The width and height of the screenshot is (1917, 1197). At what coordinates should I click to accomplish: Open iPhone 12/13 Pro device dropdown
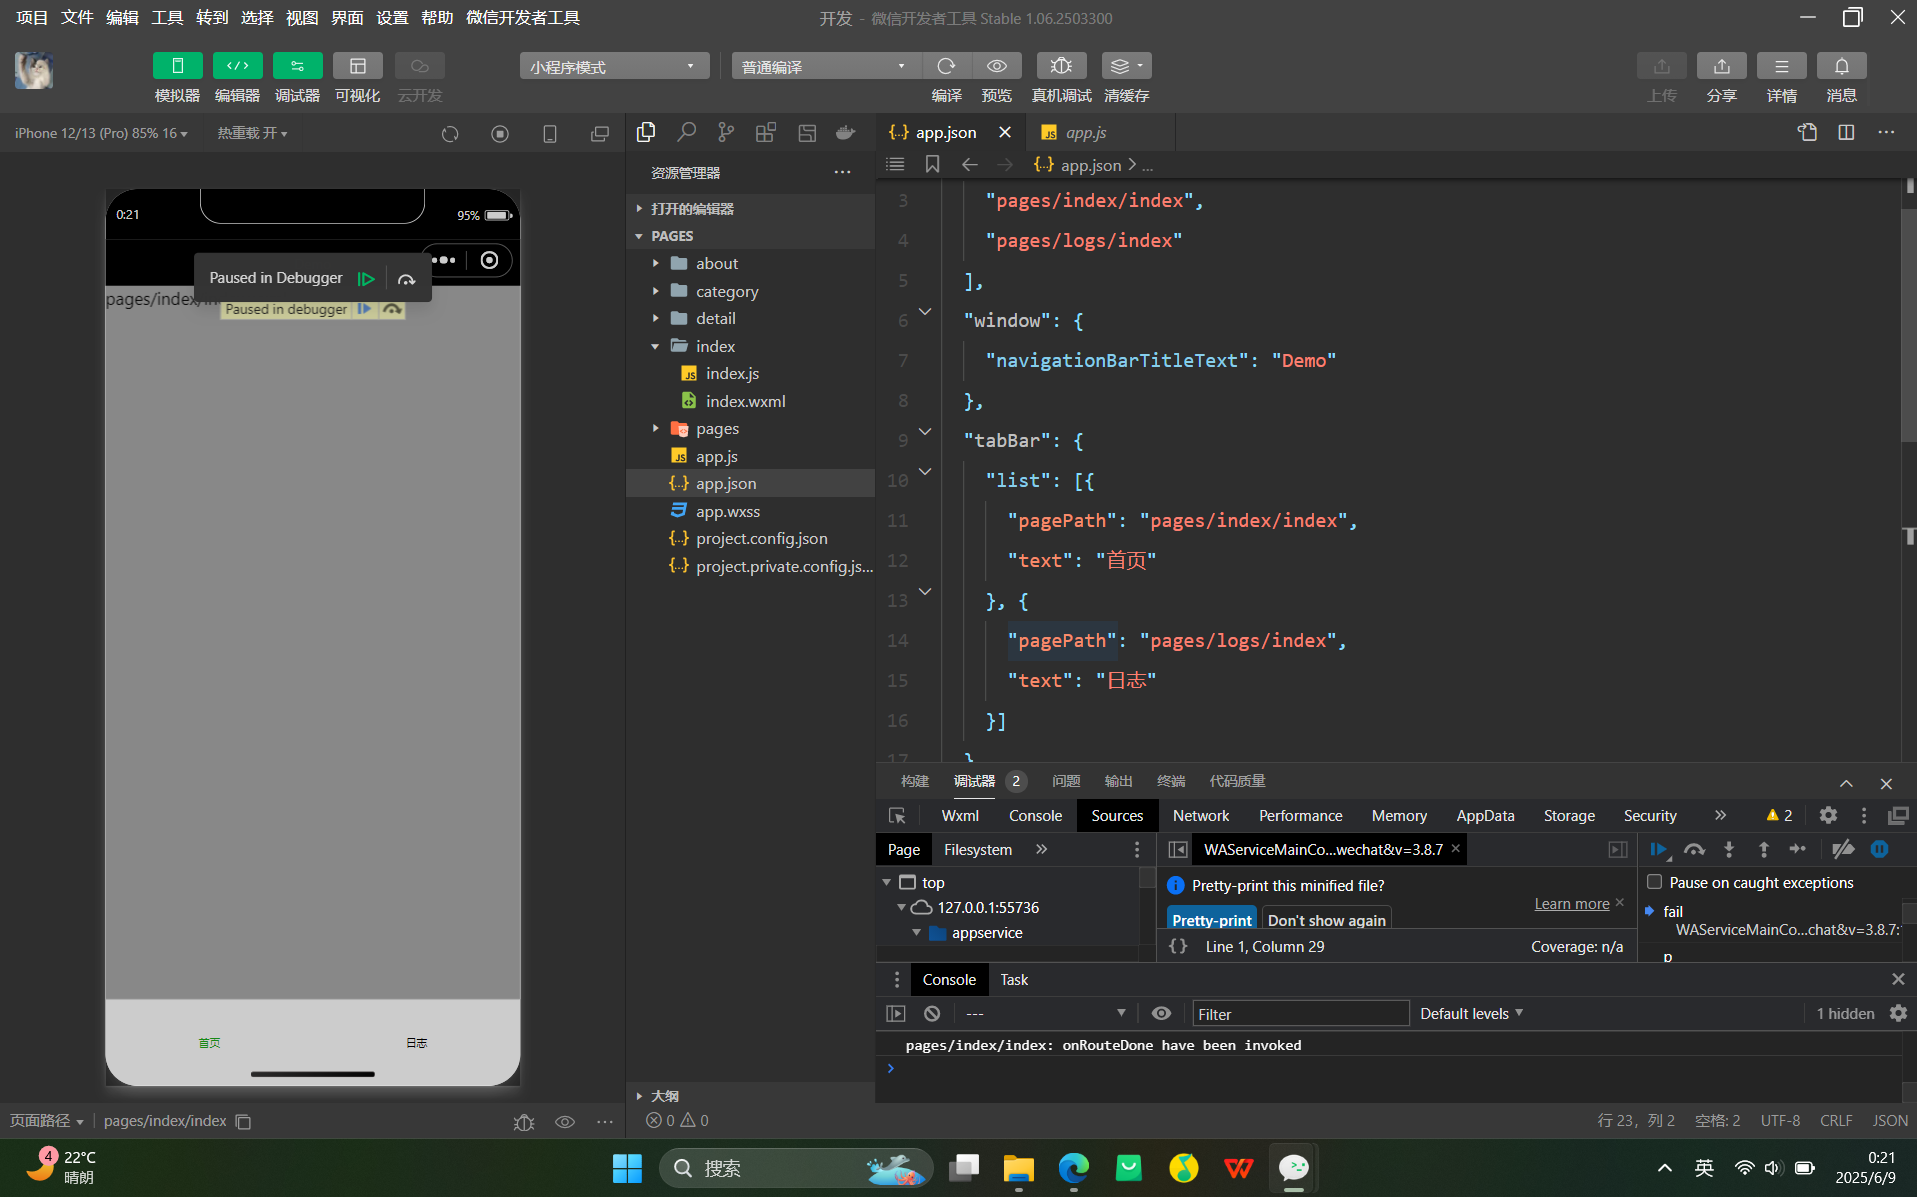[101, 133]
